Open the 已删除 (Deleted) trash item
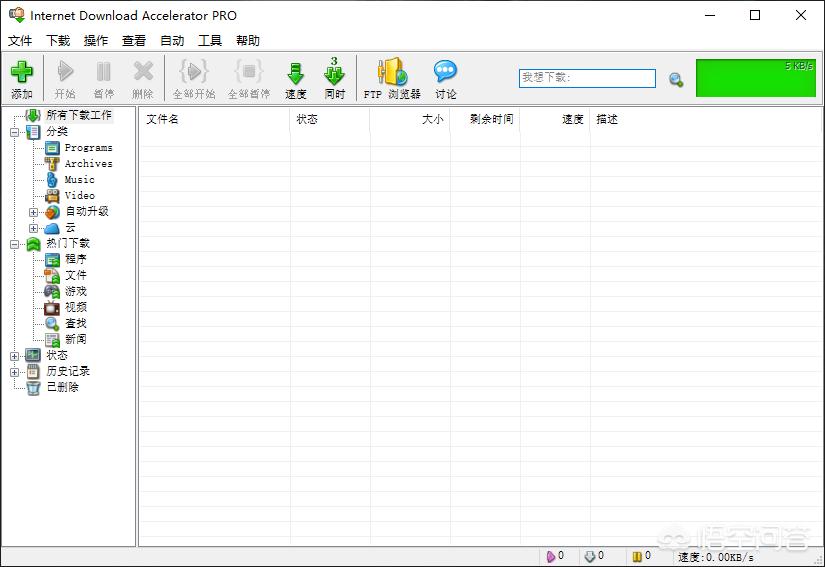This screenshot has height=567, width=825. pos(62,387)
